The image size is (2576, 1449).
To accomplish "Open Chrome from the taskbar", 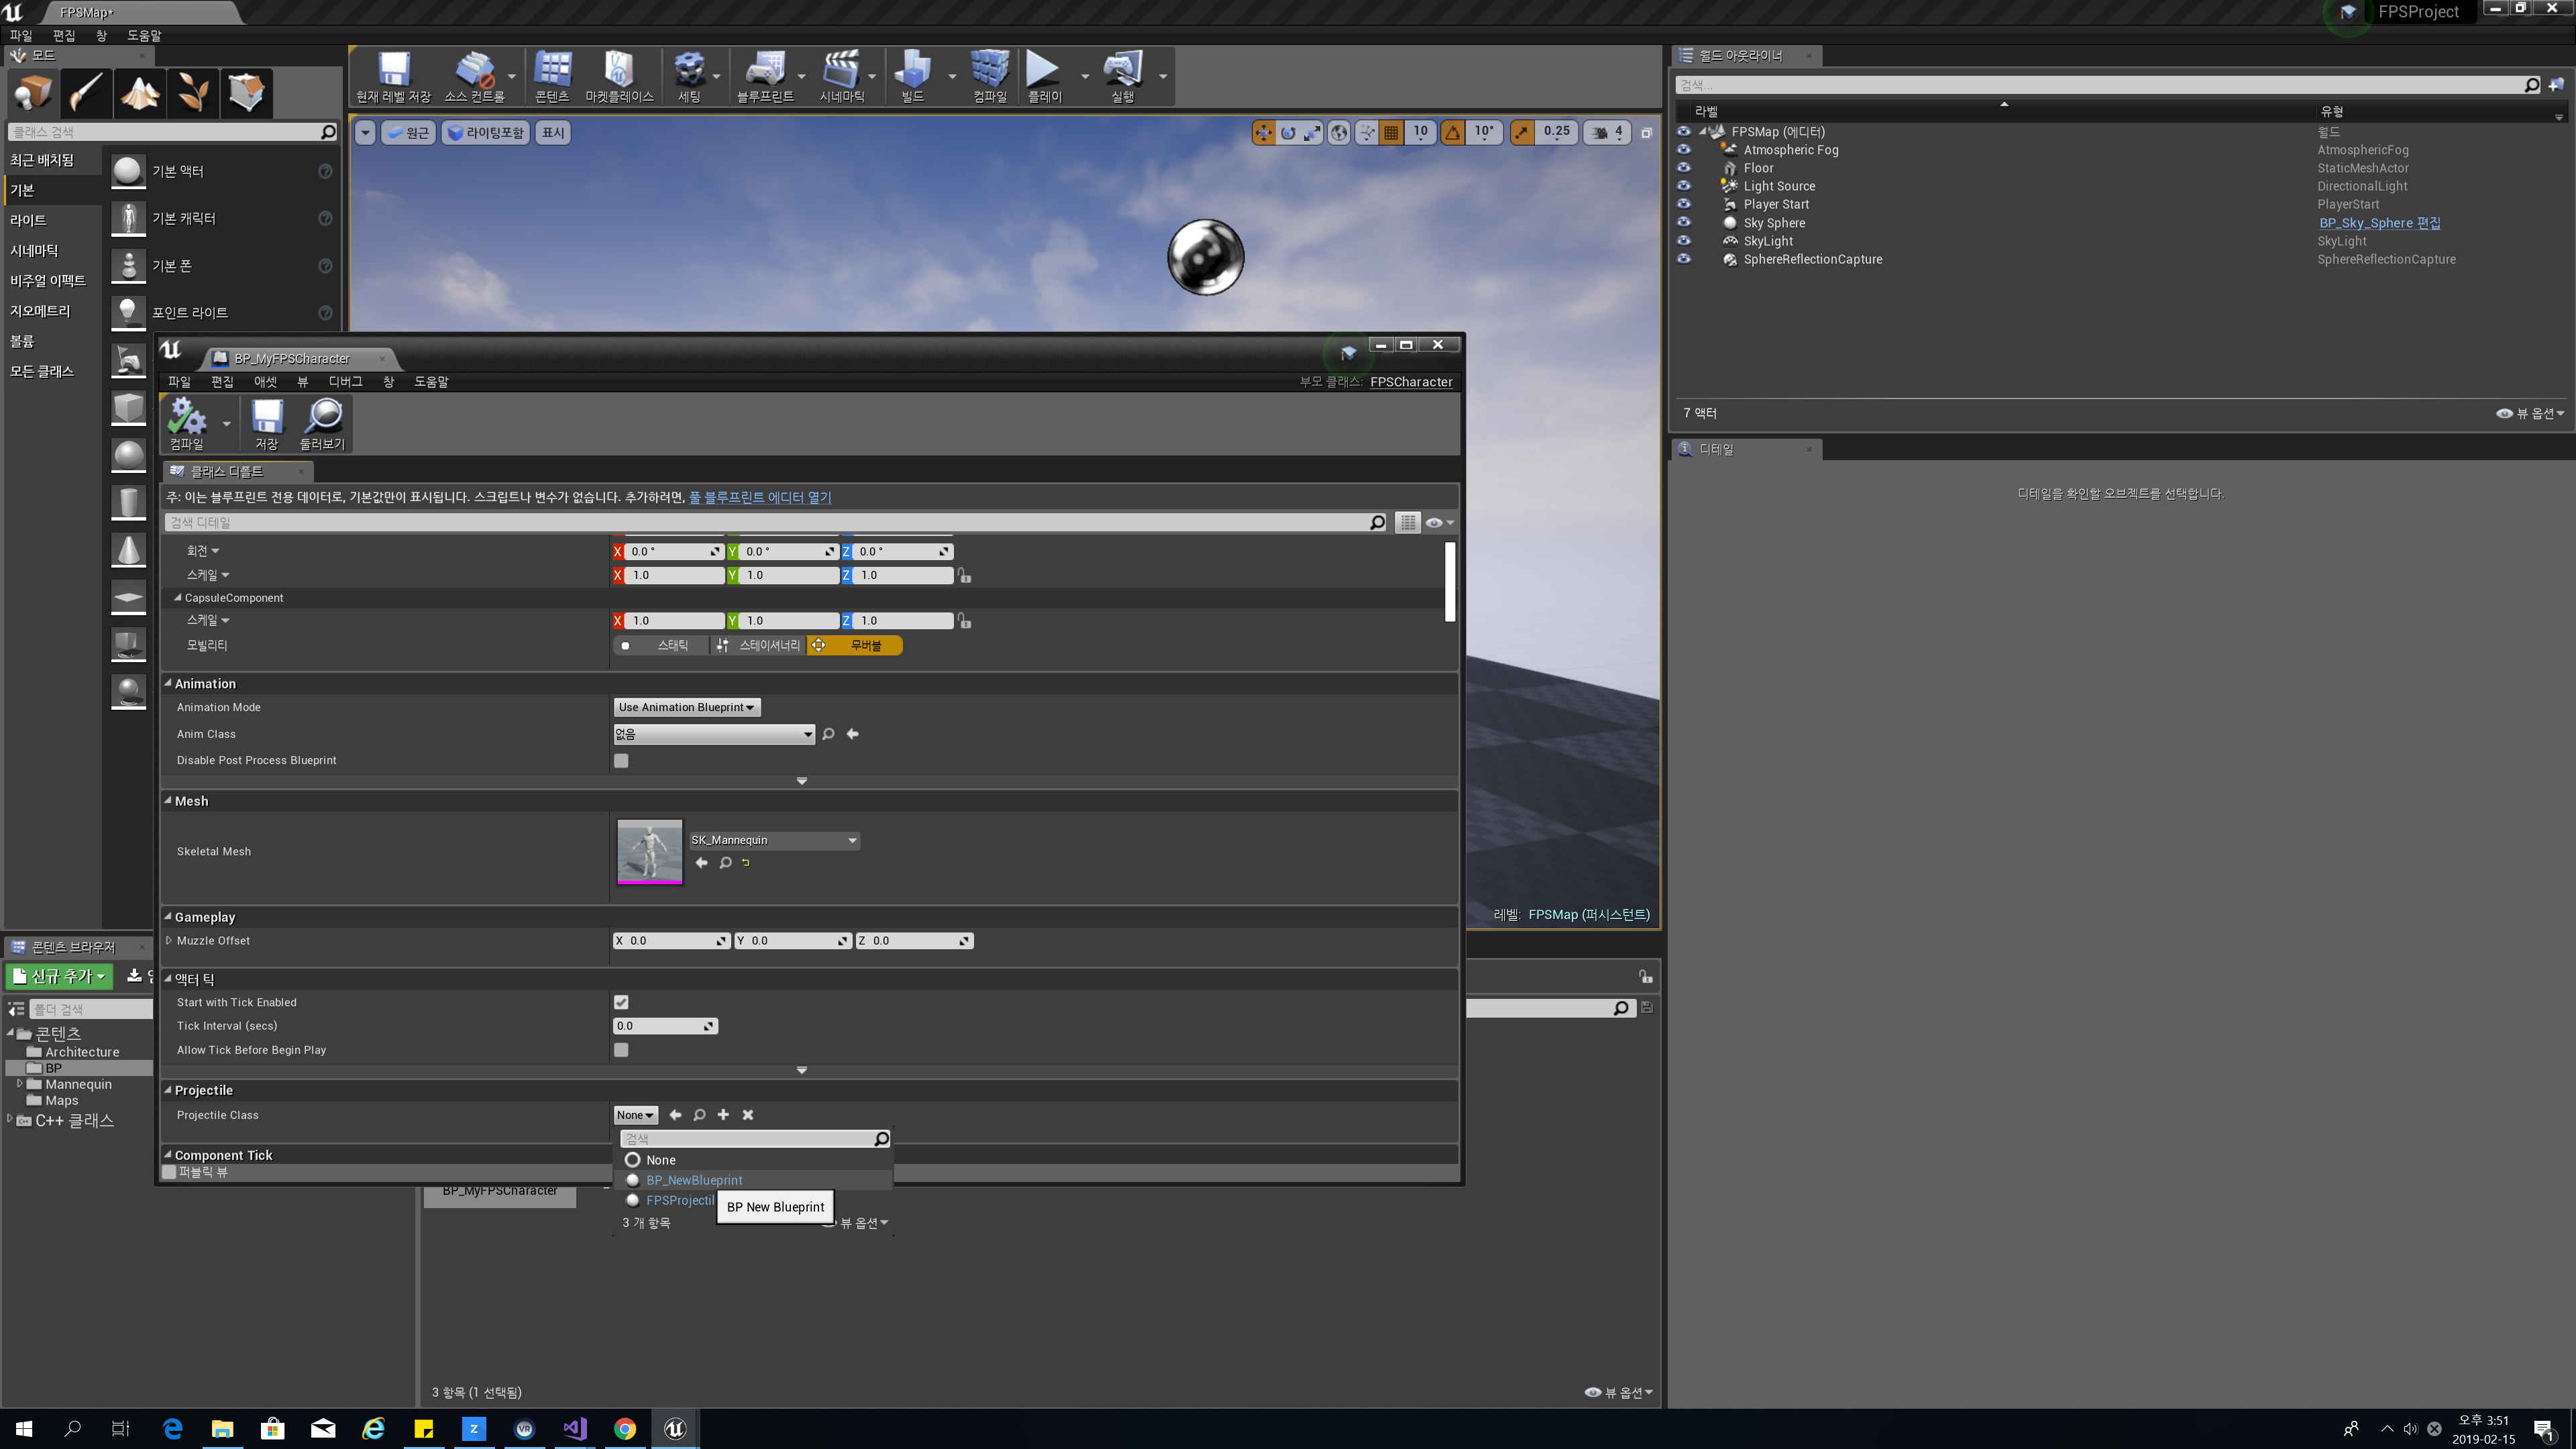I will tap(625, 1429).
